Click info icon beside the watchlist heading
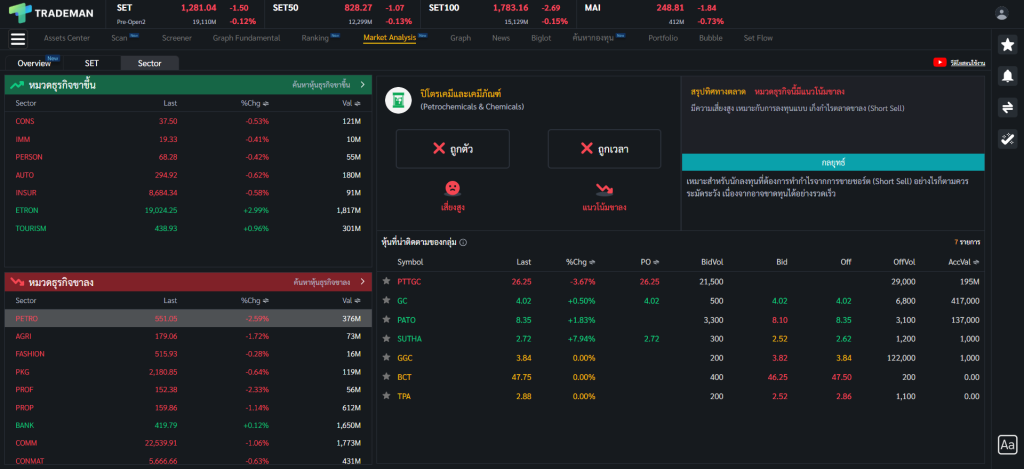Image resolution: width=1024 pixels, height=469 pixels. (463, 242)
